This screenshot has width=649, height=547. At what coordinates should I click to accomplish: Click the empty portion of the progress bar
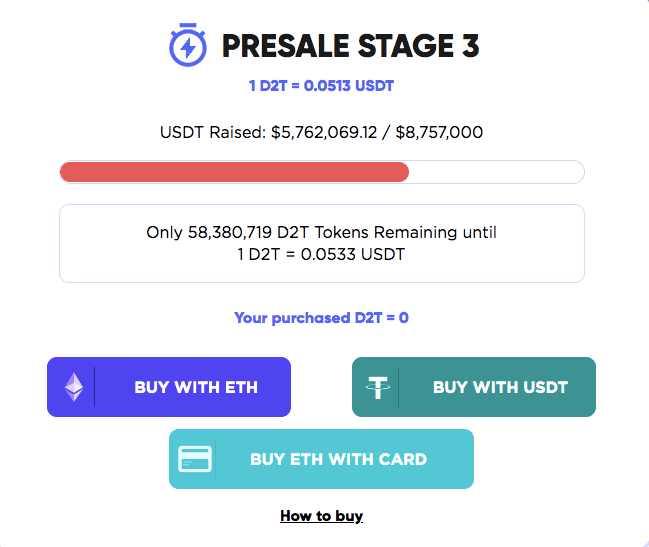click(x=496, y=172)
